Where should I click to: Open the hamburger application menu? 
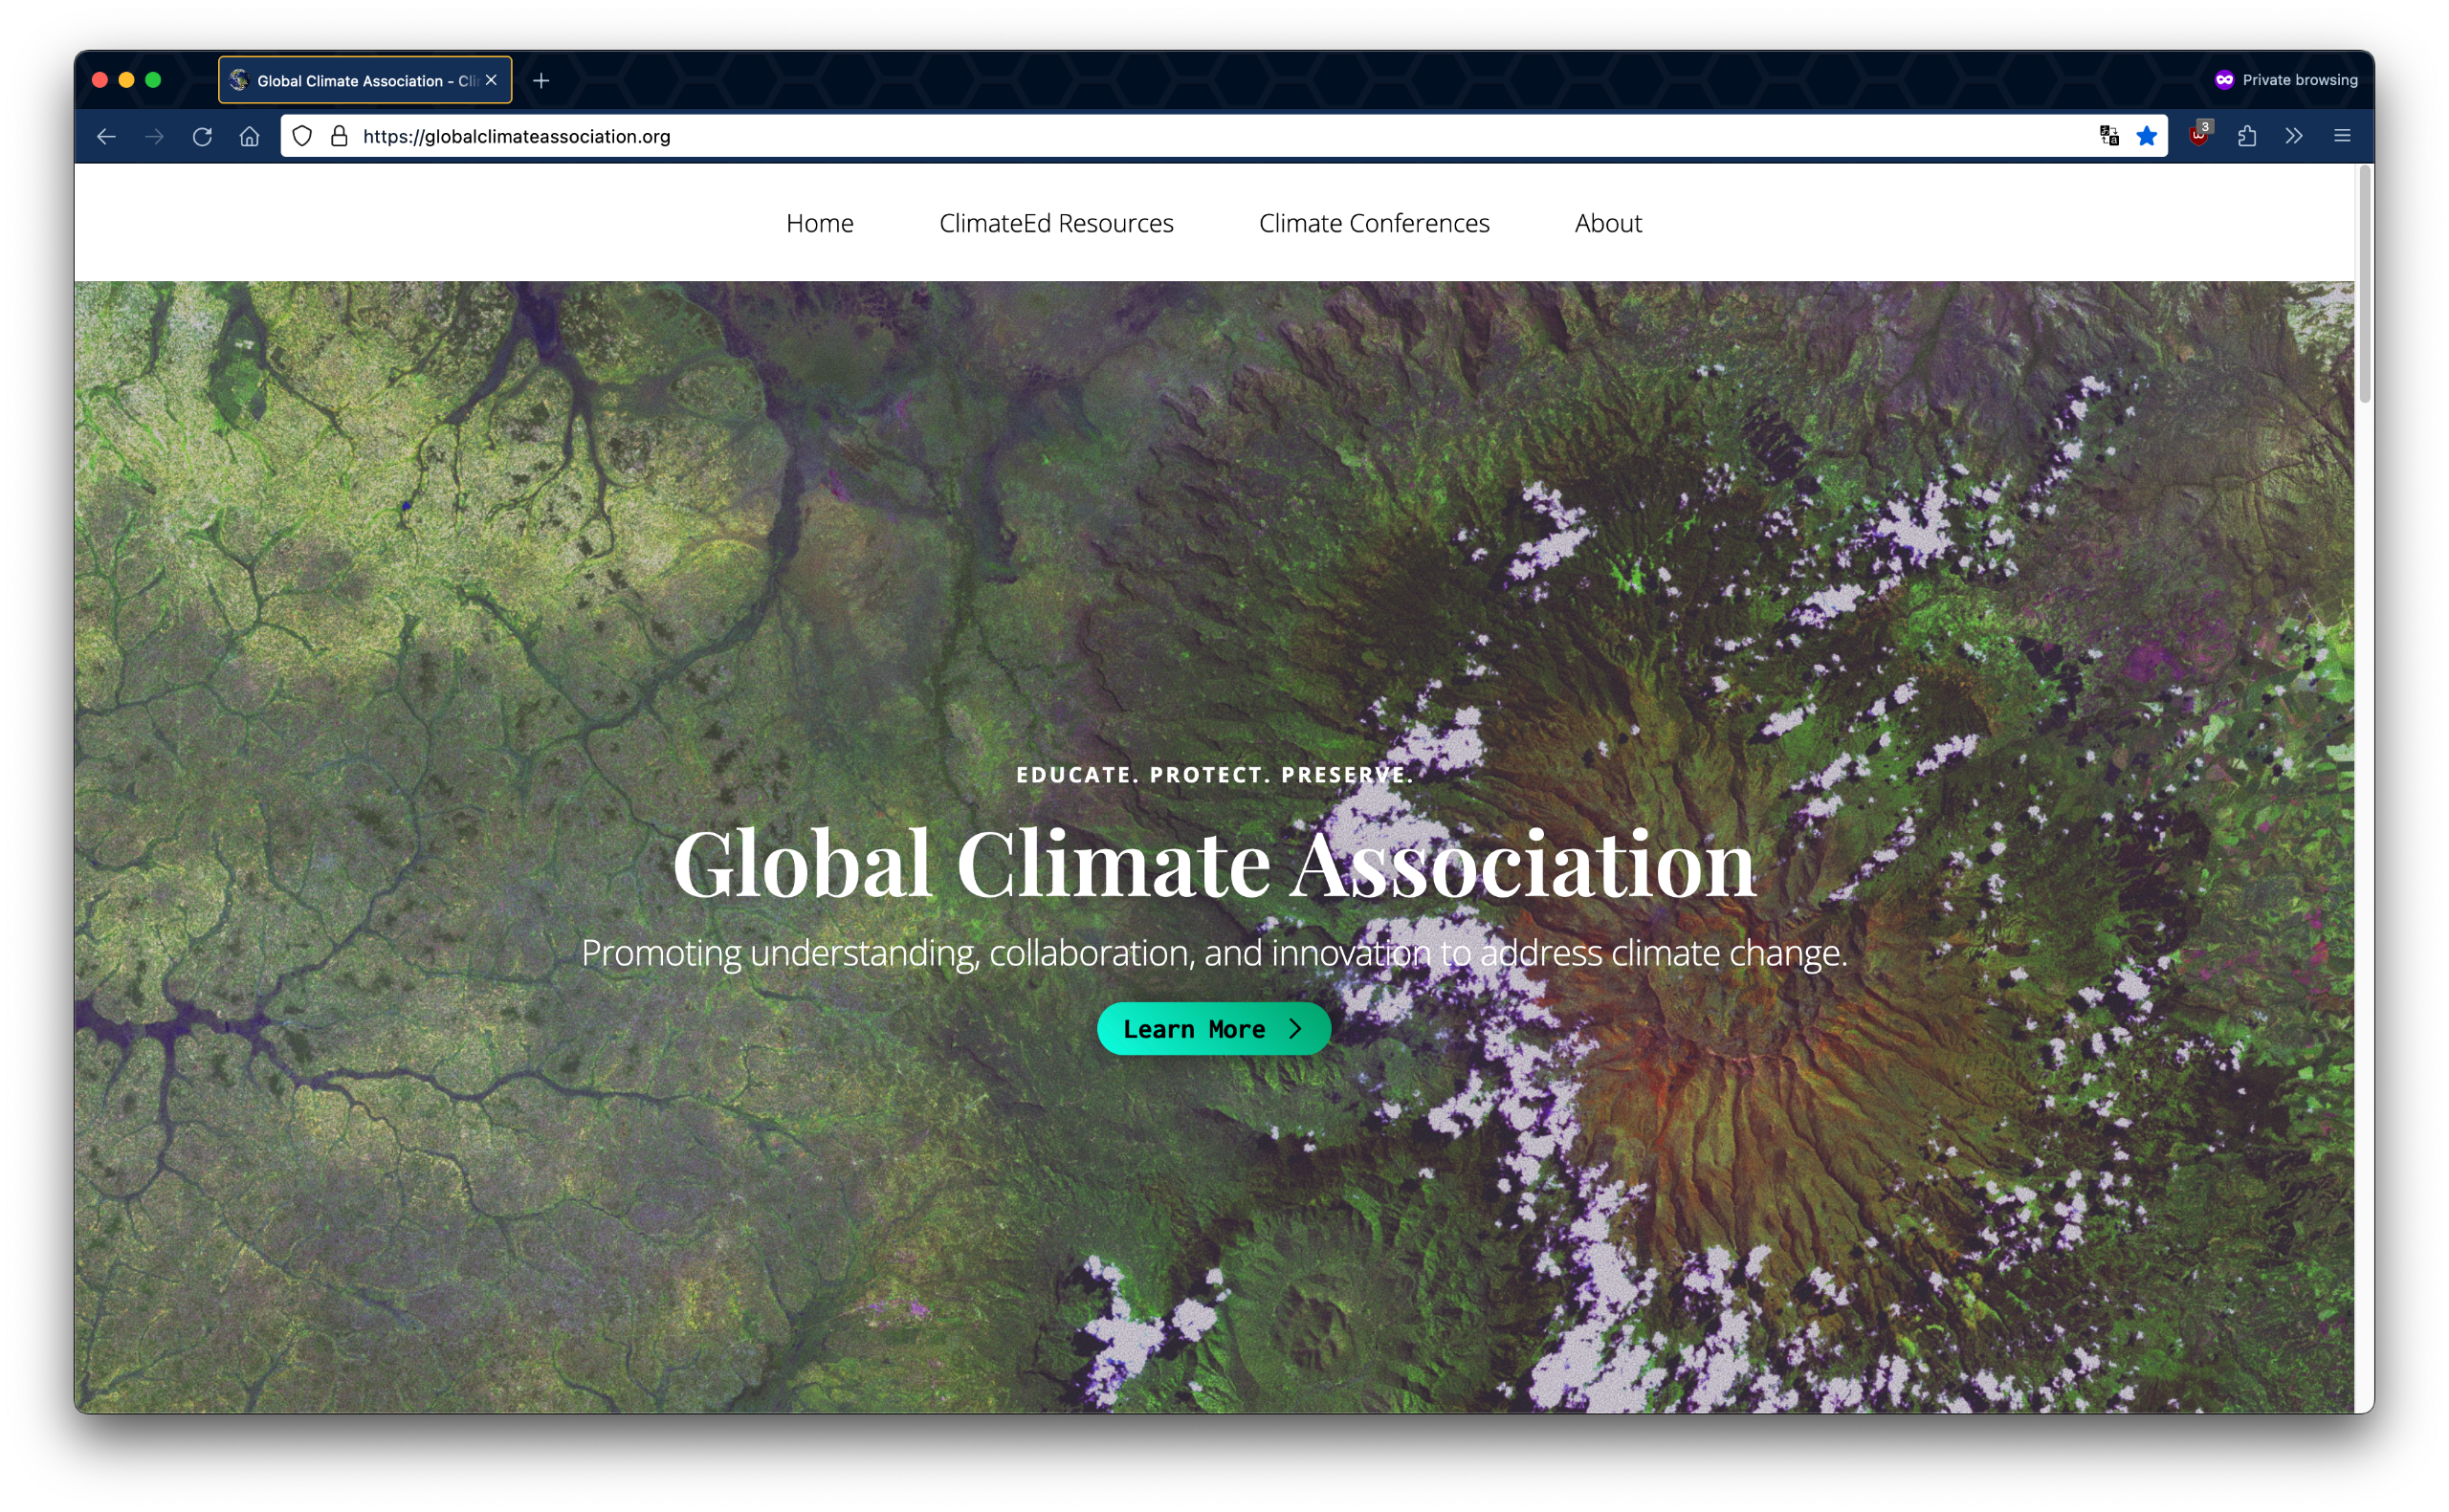tap(2342, 136)
